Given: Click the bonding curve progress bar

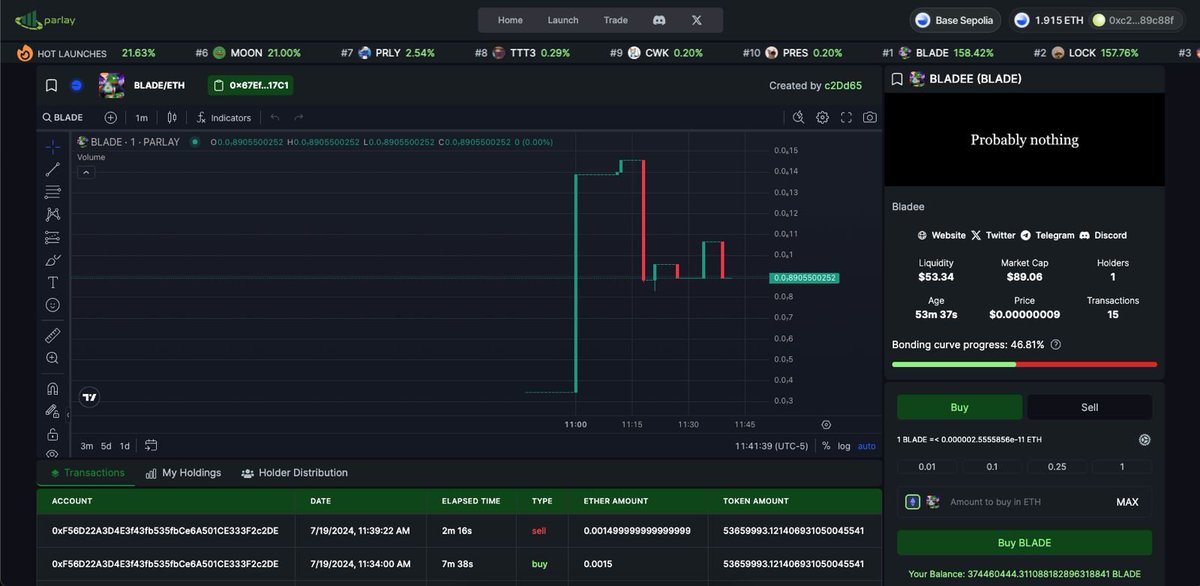Looking at the screenshot, I should click(x=1024, y=364).
